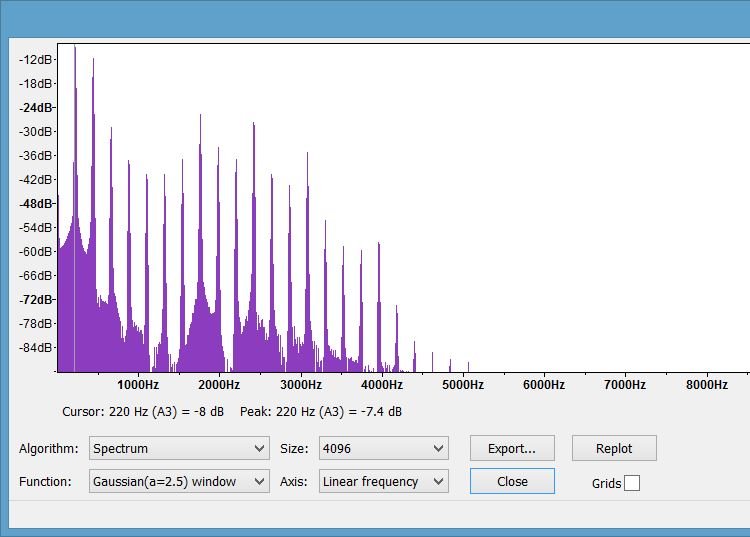This screenshot has height=537, width=750.
Task: Click the 8000Hz frequency axis label
Action: 706,385
